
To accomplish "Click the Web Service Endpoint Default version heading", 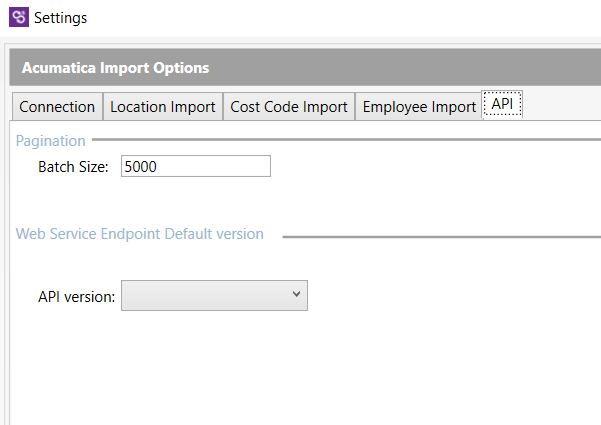I will [x=140, y=234].
